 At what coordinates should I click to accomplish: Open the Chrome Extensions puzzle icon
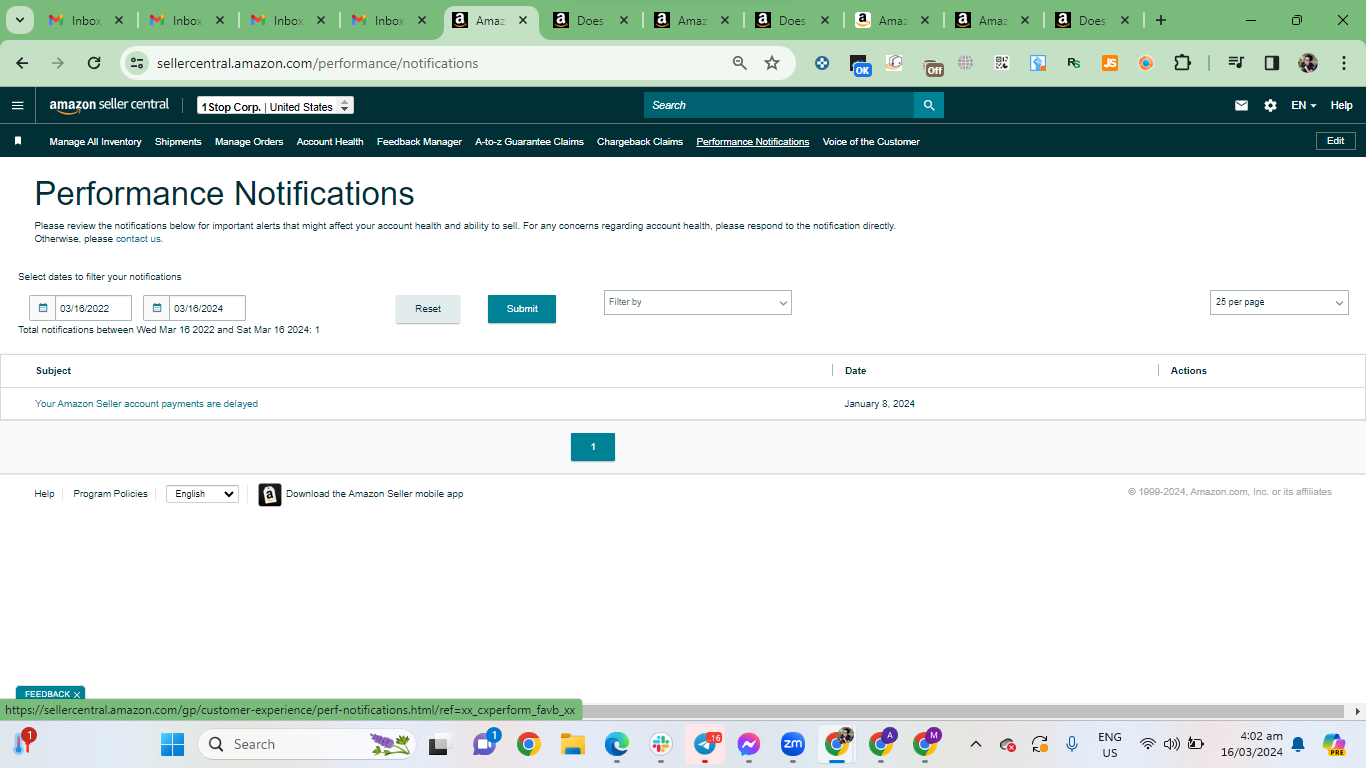pyautogui.click(x=1182, y=63)
